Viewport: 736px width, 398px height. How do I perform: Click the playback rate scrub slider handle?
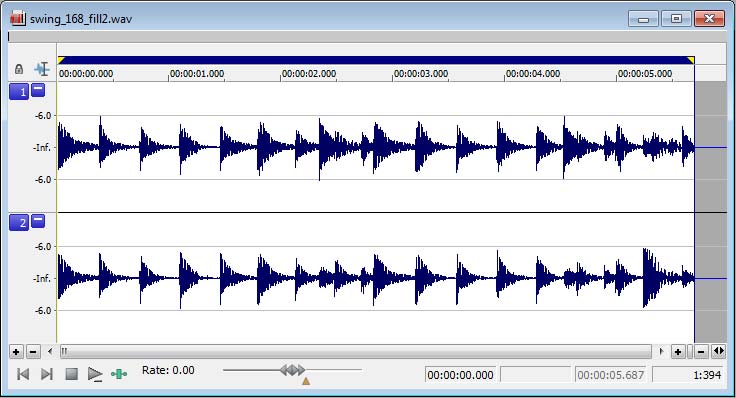[292, 370]
